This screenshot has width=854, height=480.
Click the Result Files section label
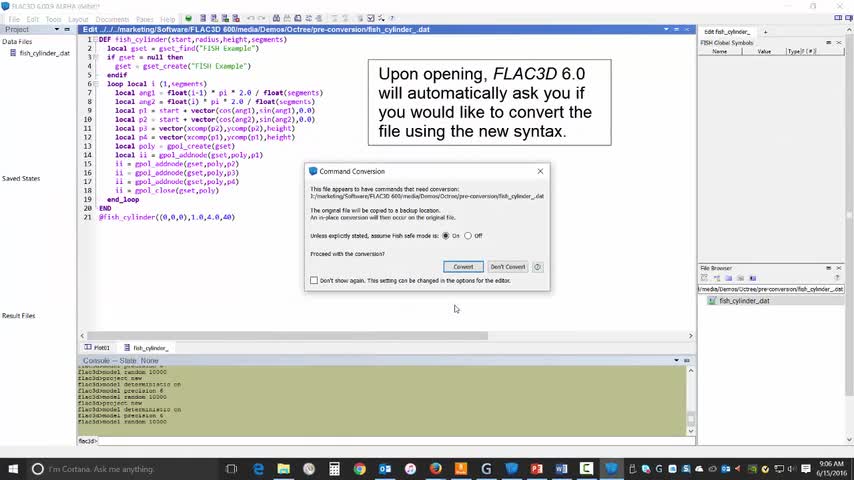[x=19, y=316]
